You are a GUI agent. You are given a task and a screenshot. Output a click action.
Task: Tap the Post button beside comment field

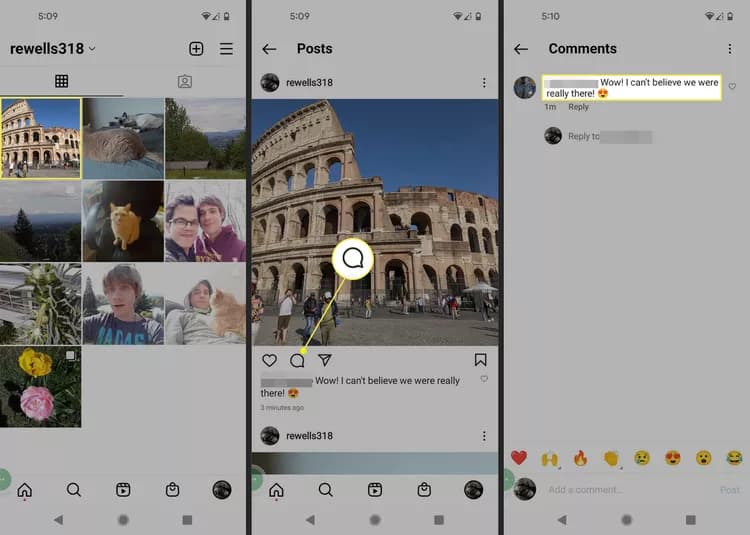(x=729, y=490)
